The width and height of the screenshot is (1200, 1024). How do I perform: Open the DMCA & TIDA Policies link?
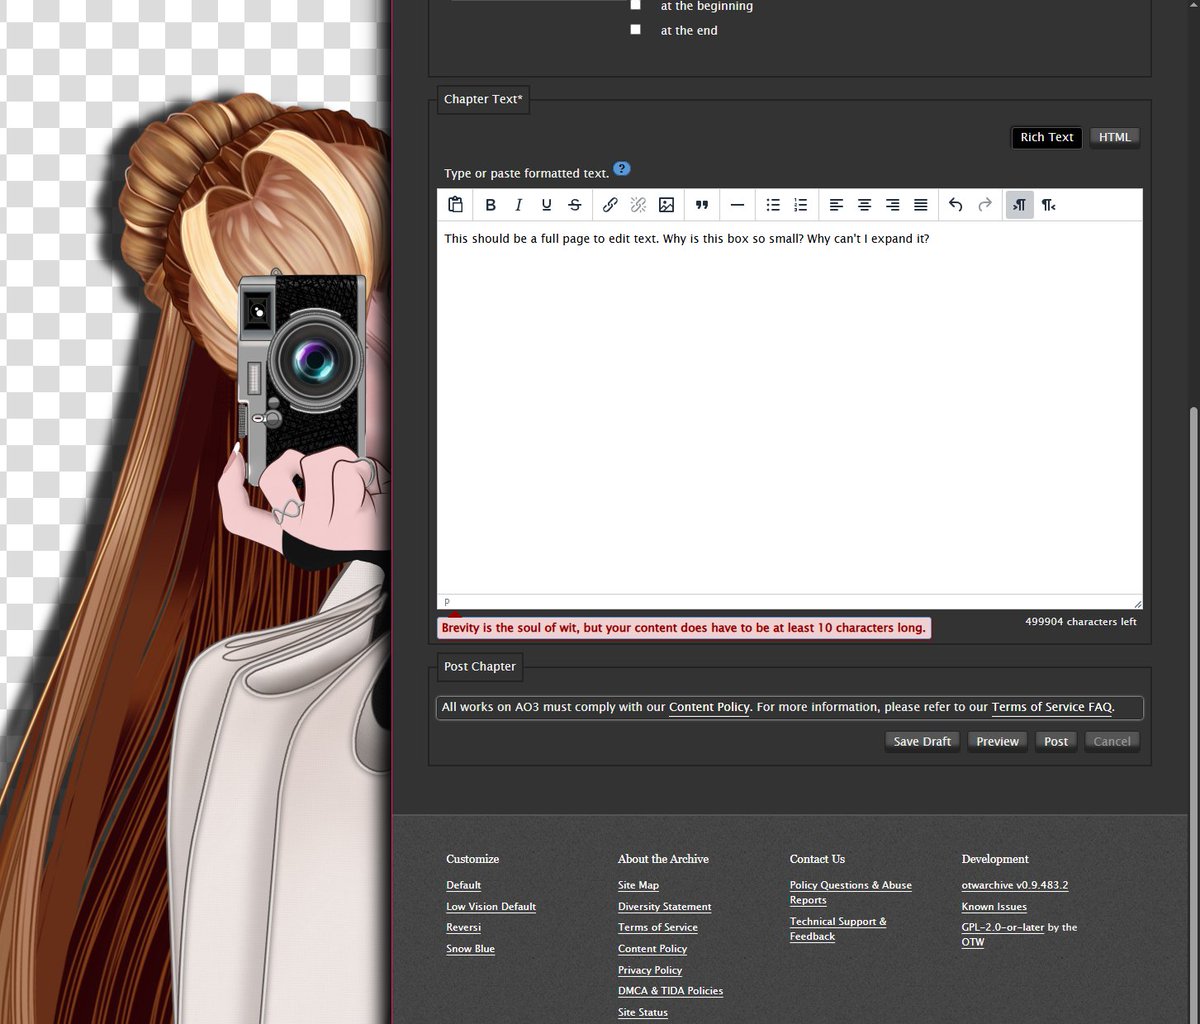point(670,991)
